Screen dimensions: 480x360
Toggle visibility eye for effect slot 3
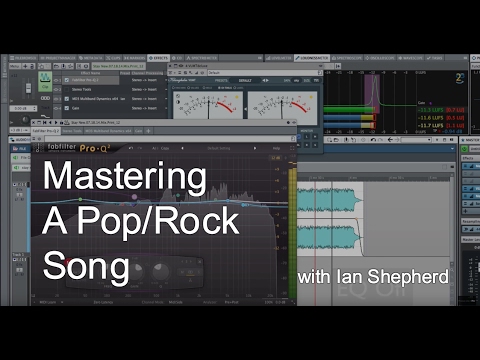coord(57,99)
